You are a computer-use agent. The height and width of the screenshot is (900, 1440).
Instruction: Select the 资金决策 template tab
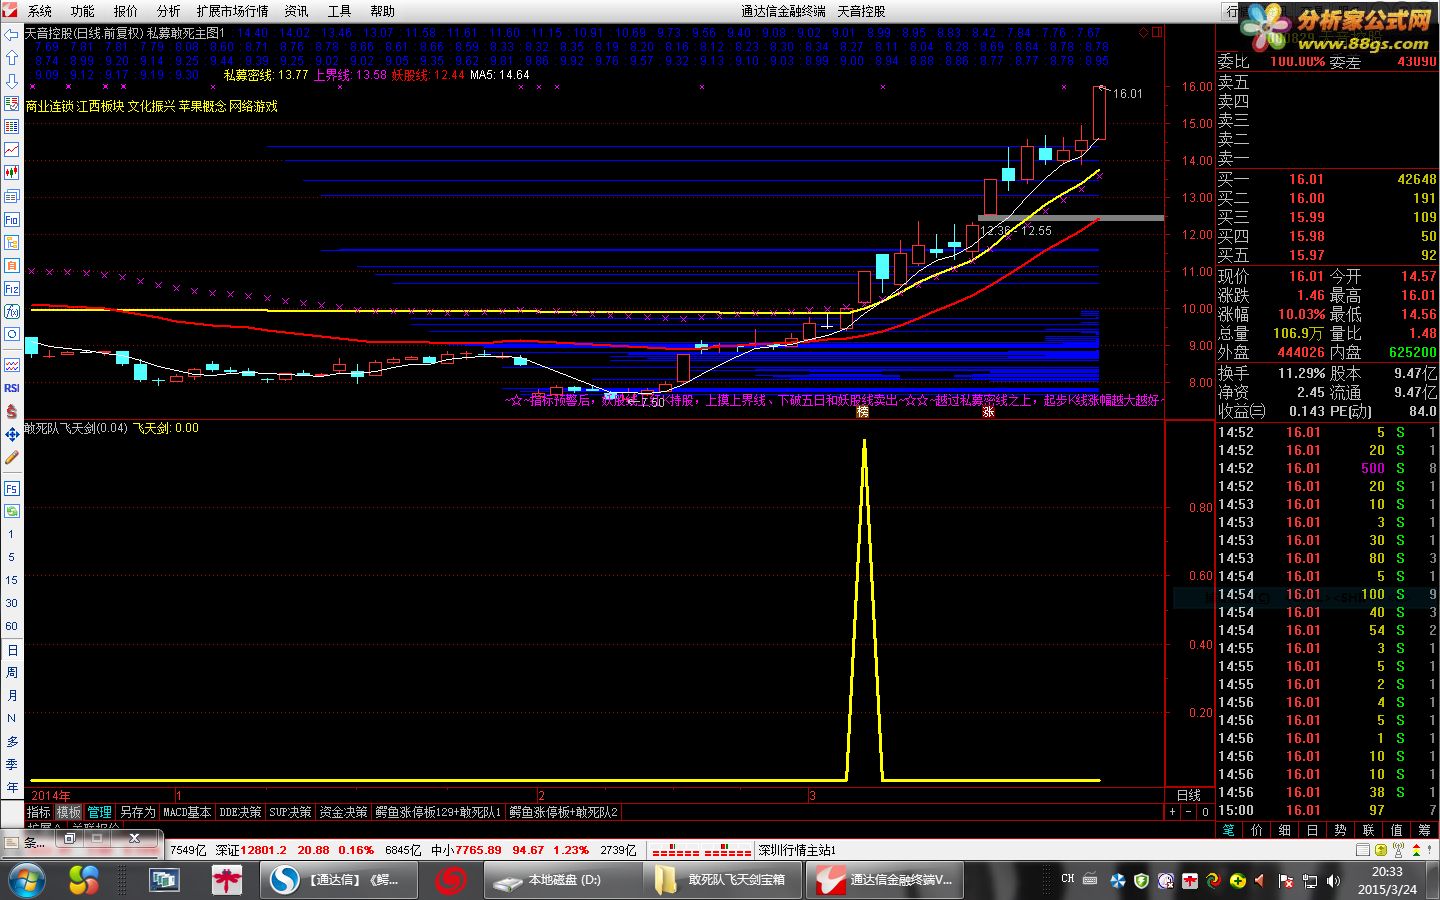click(343, 812)
